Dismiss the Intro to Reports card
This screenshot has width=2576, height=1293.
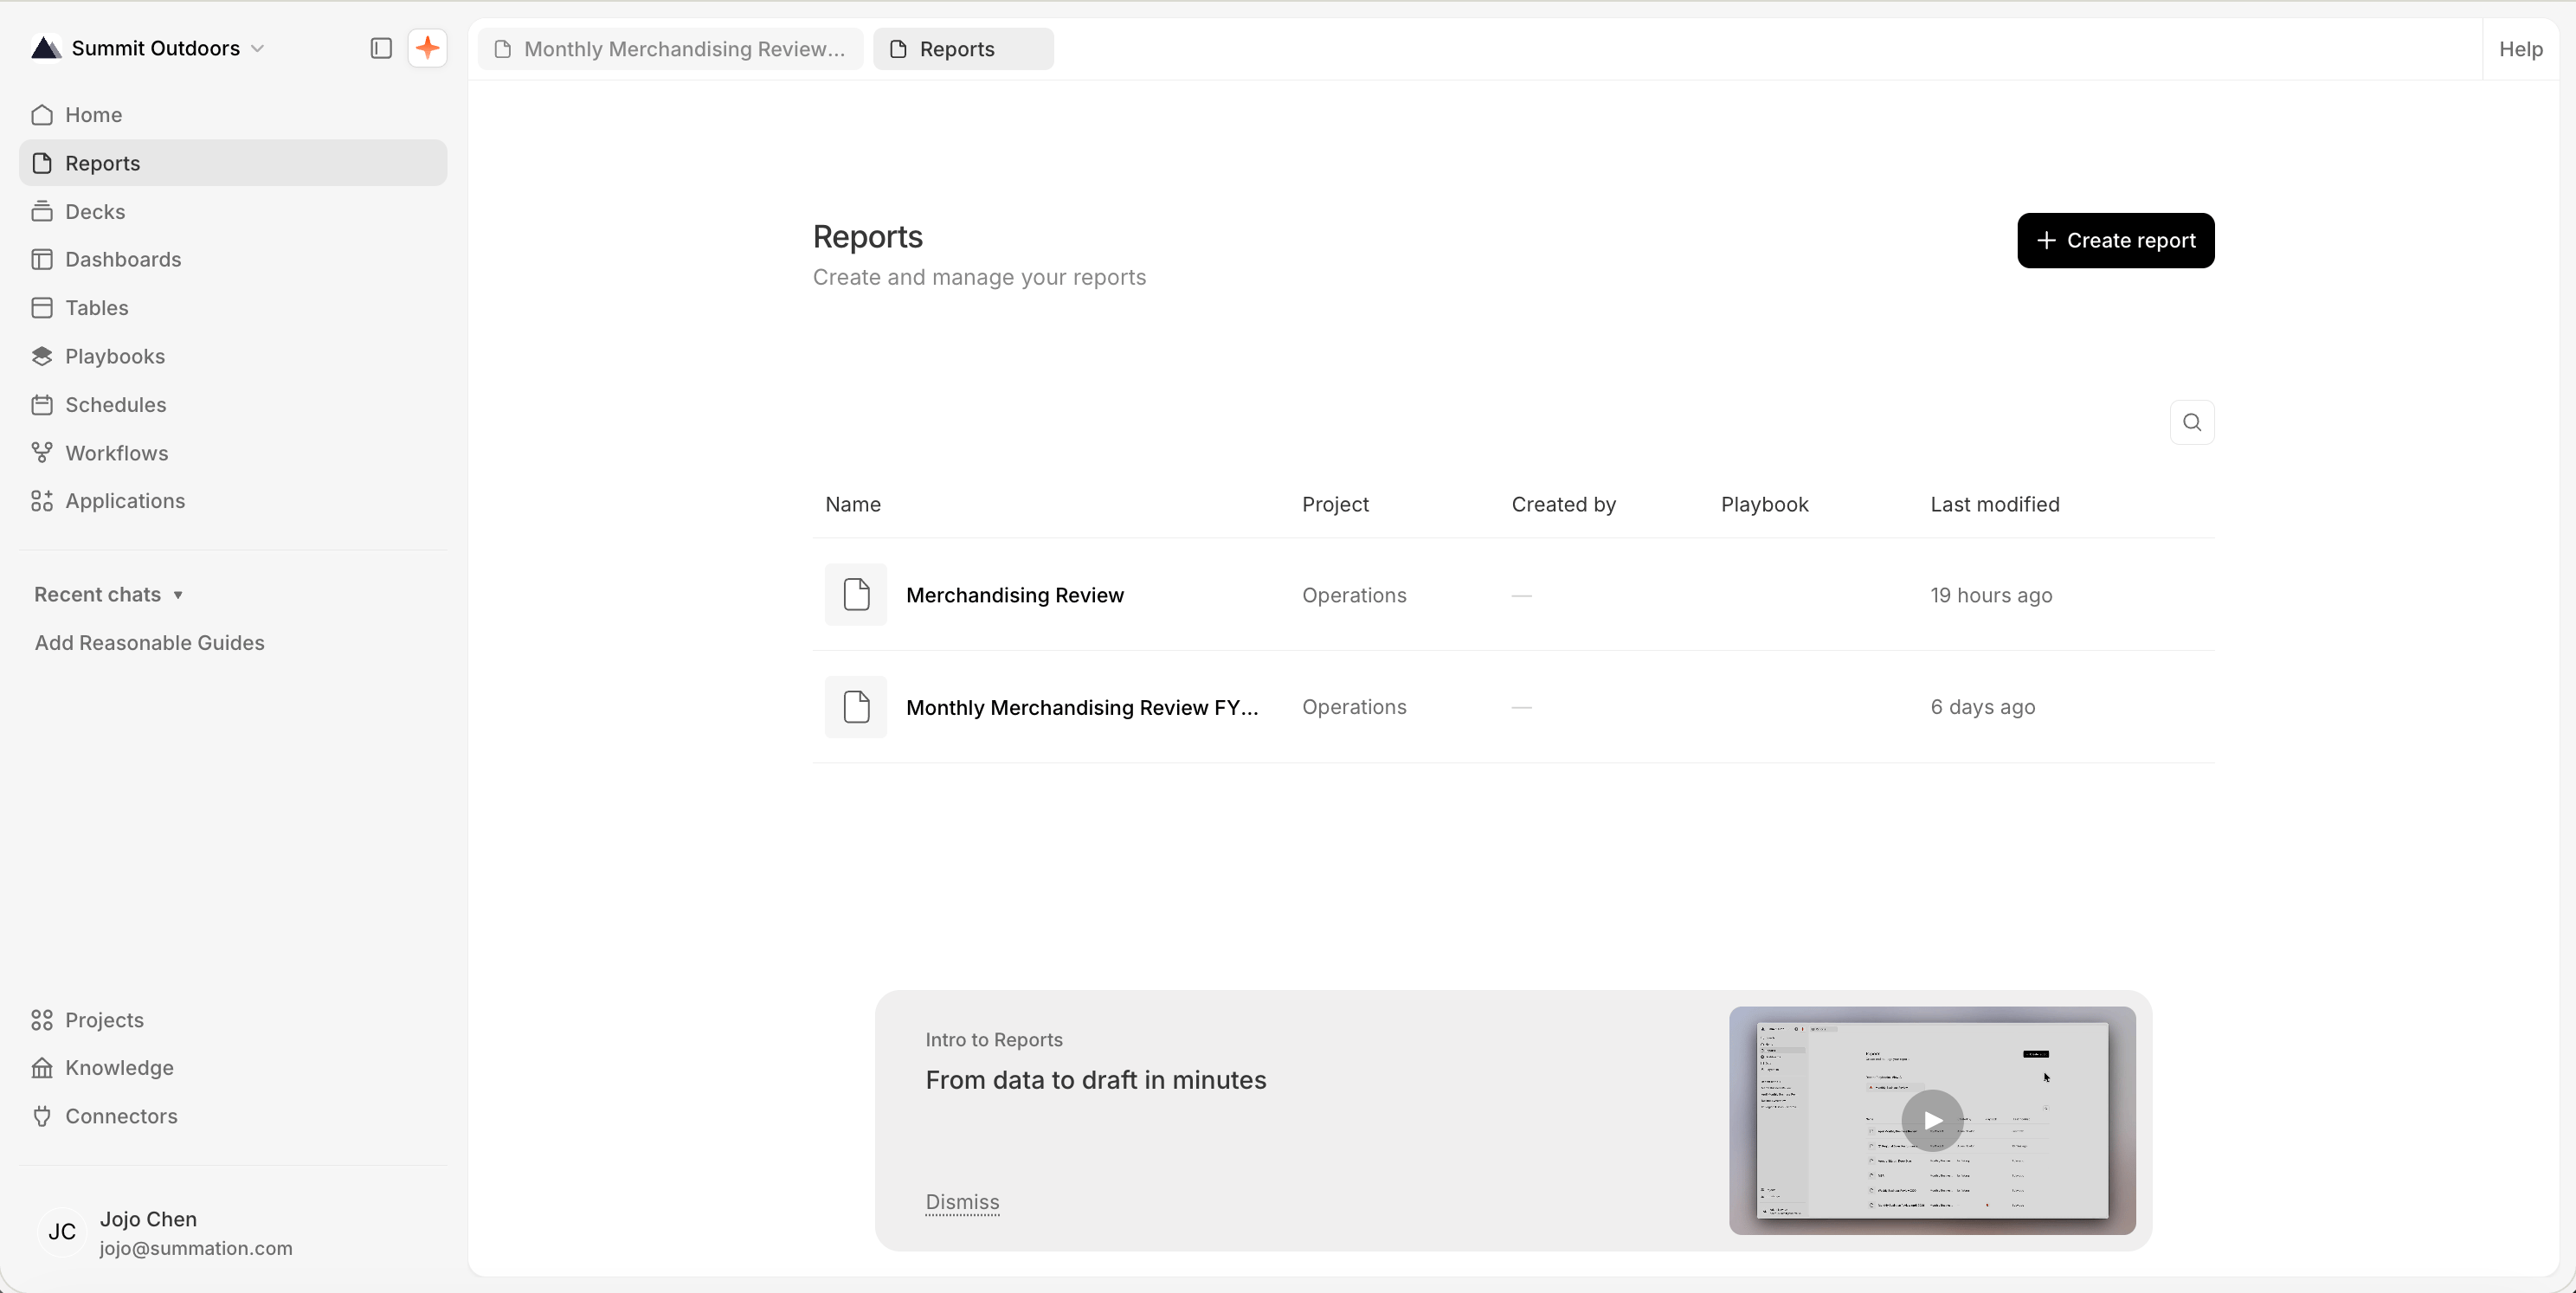click(x=962, y=1202)
